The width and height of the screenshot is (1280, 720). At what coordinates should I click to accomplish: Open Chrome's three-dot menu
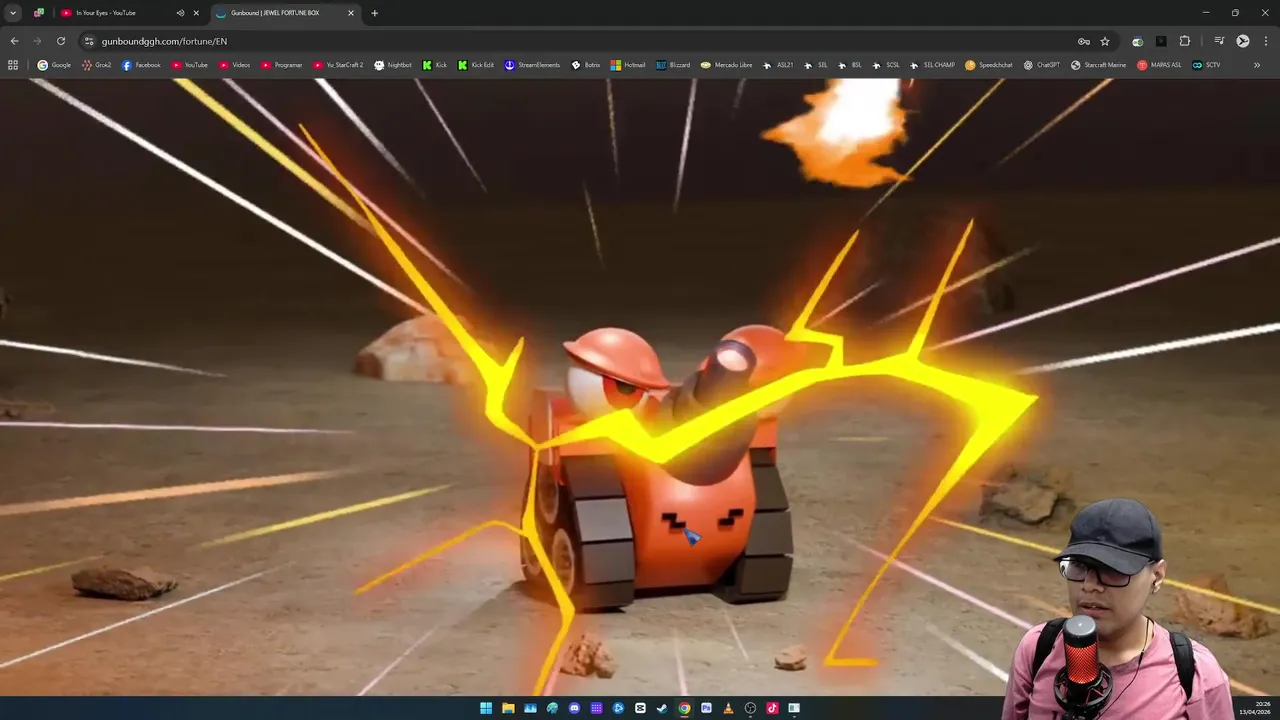point(1265,41)
